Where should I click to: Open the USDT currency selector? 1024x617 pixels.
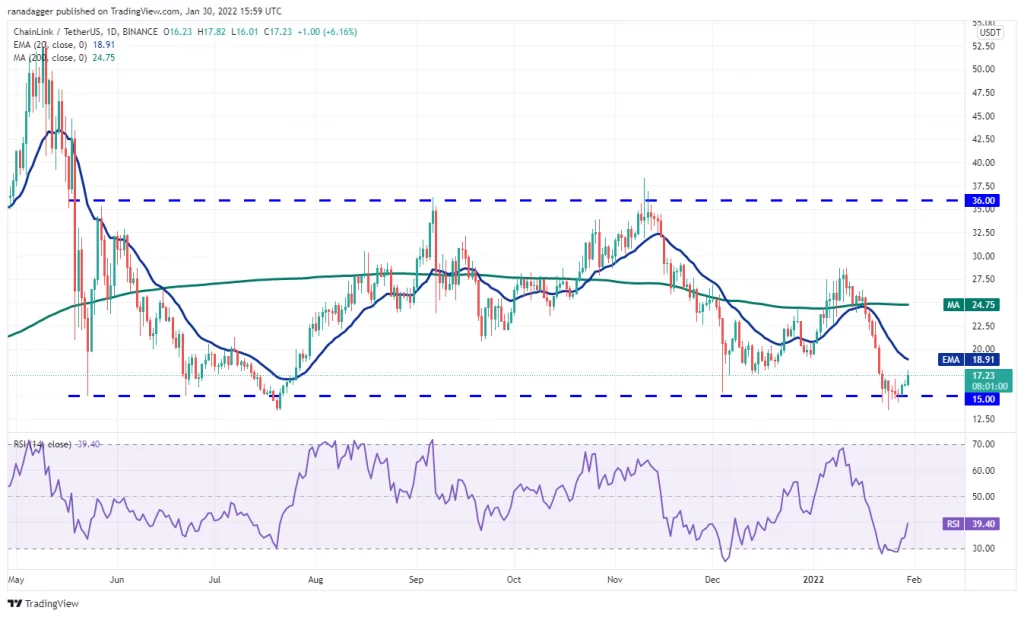coord(989,33)
